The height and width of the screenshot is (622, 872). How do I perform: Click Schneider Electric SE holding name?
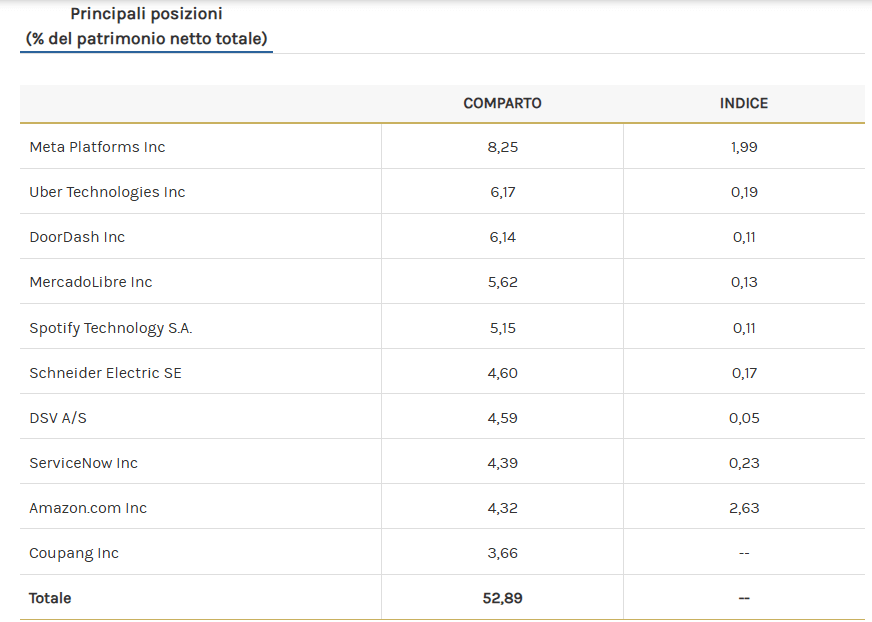(106, 373)
